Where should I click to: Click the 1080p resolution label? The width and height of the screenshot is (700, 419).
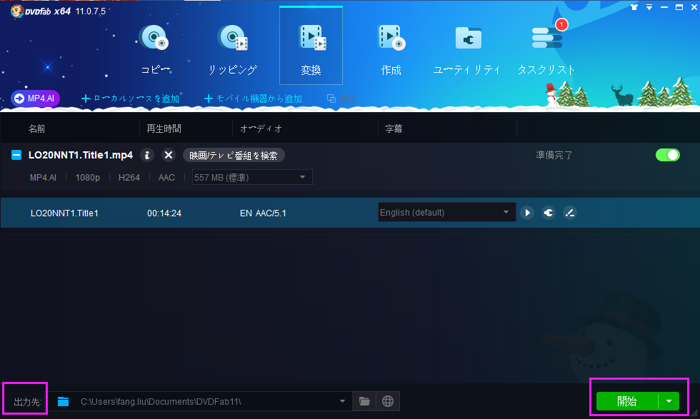click(x=88, y=178)
